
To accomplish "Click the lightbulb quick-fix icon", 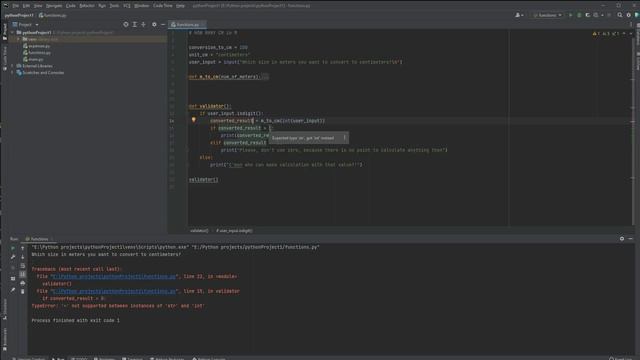I will click(193, 120).
